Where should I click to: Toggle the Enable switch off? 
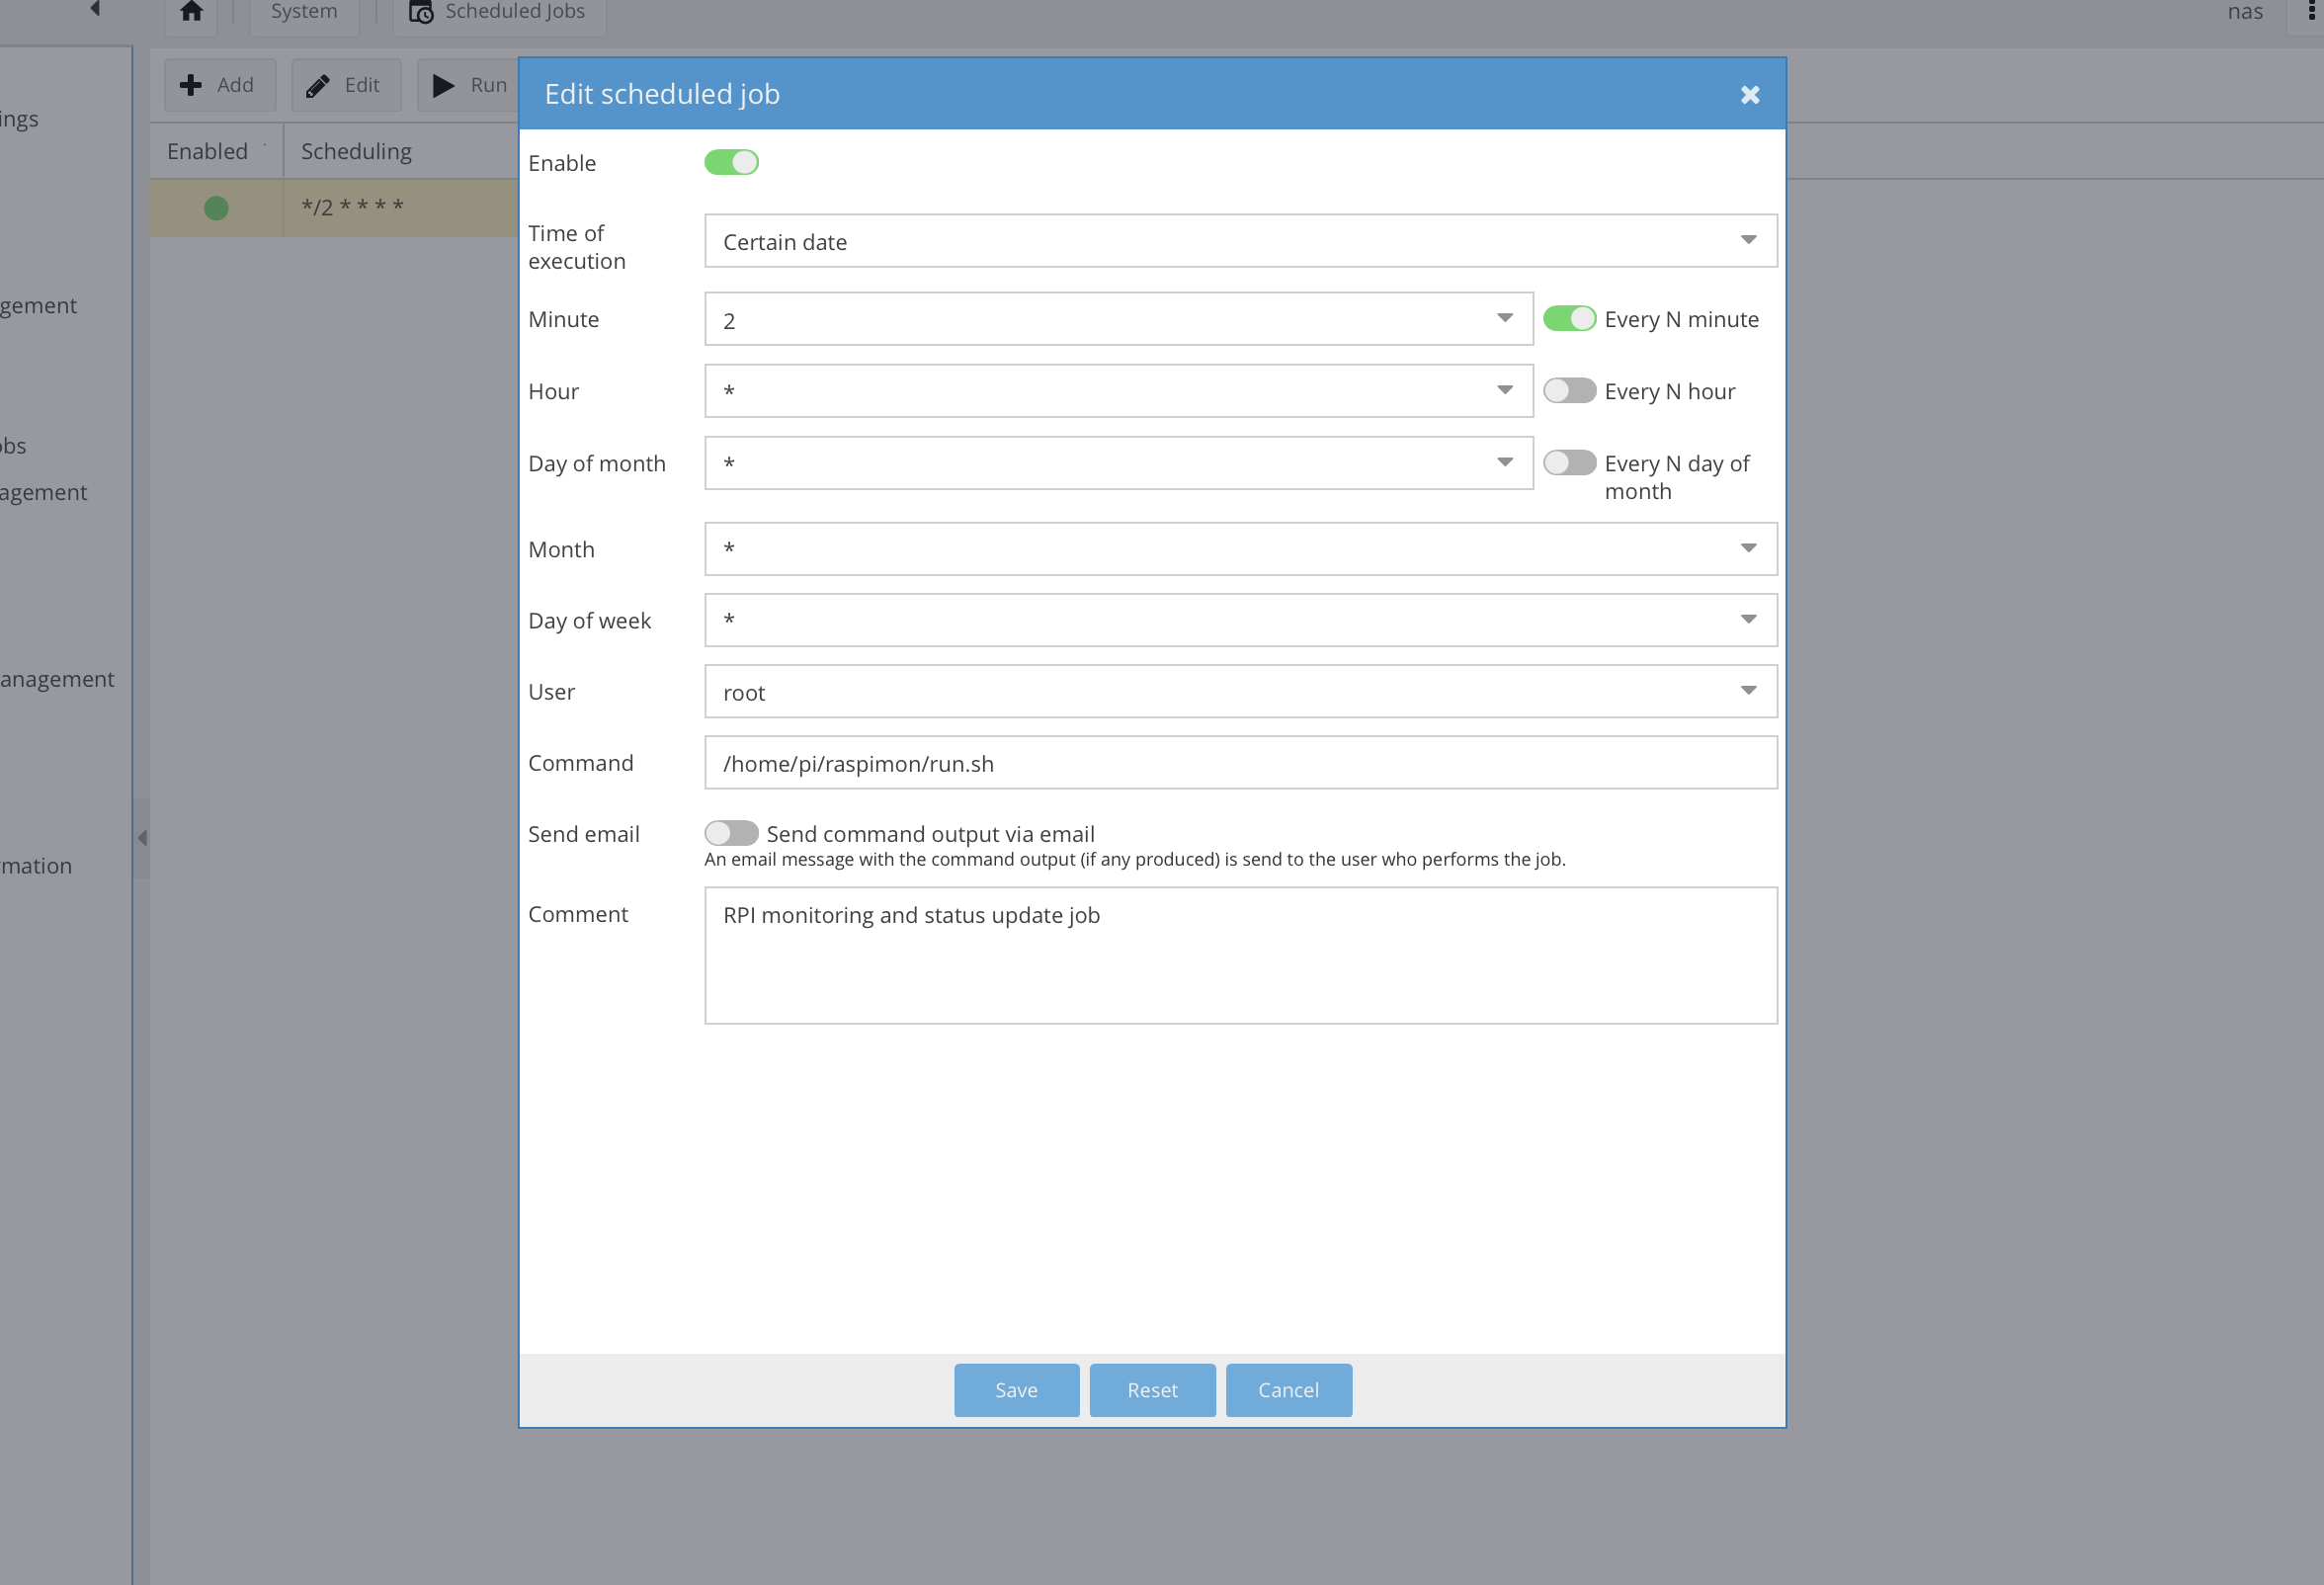[731, 163]
